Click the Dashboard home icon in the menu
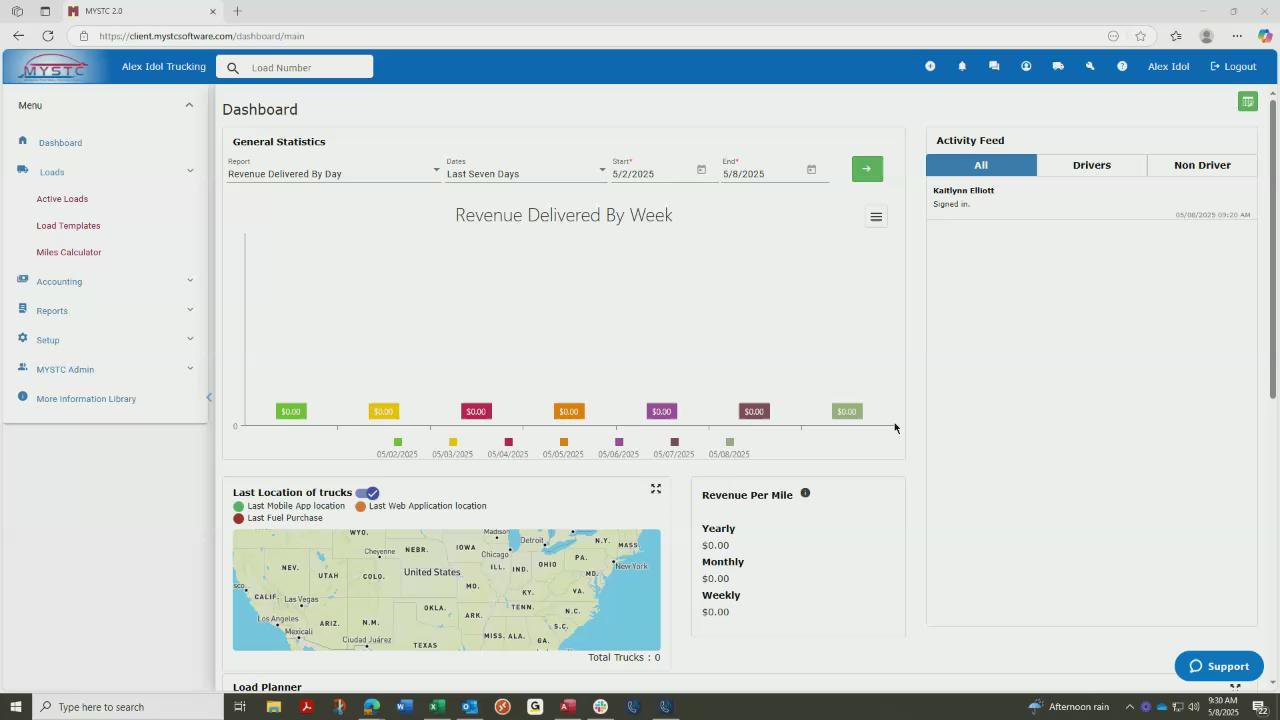 coord(22,141)
